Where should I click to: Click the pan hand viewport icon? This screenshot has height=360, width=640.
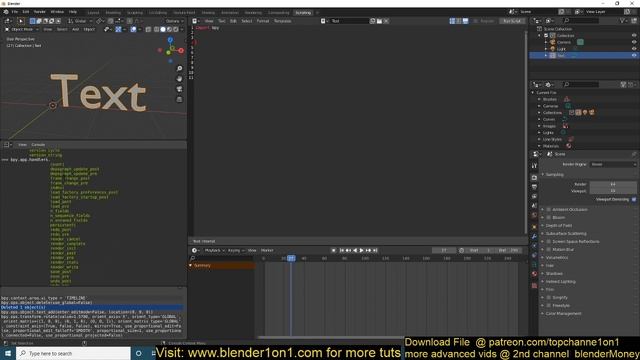point(179,79)
